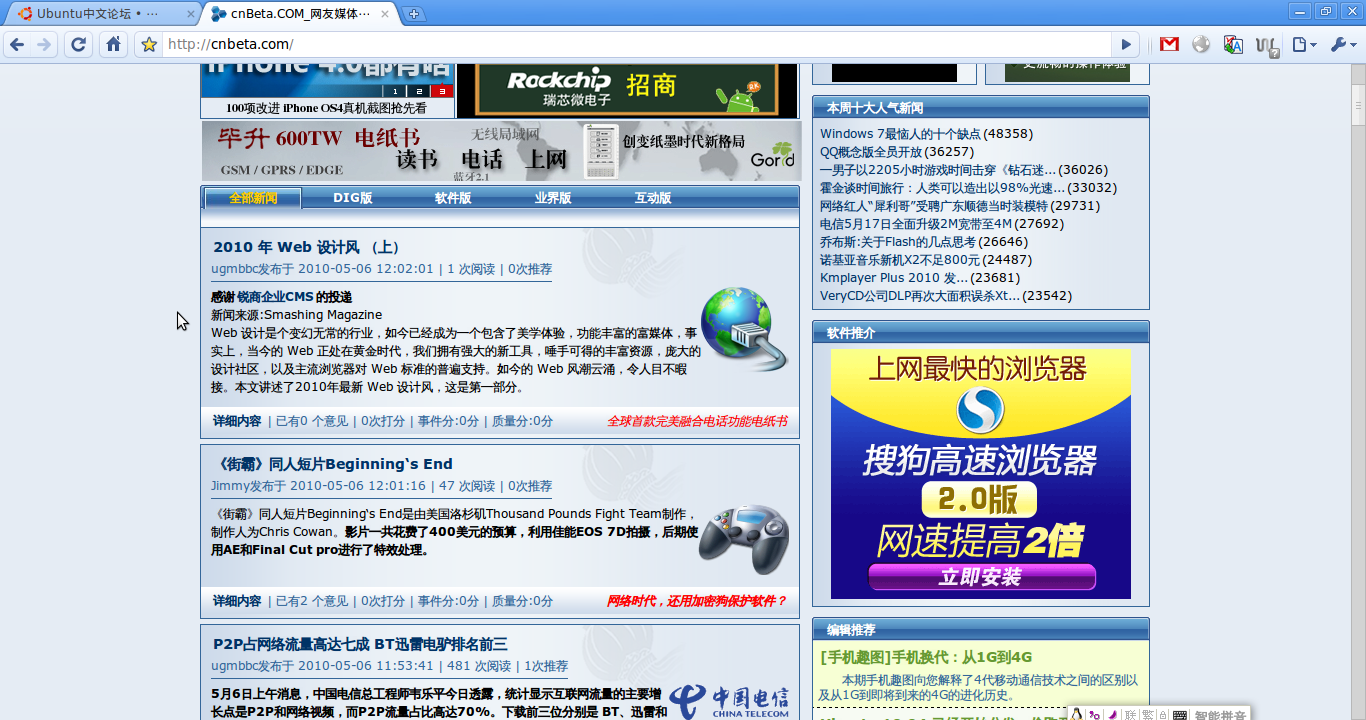Image resolution: width=1366 pixels, height=720 pixels.
Task: Switch to the DIG版 tab
Action: (x=352, y=198)
